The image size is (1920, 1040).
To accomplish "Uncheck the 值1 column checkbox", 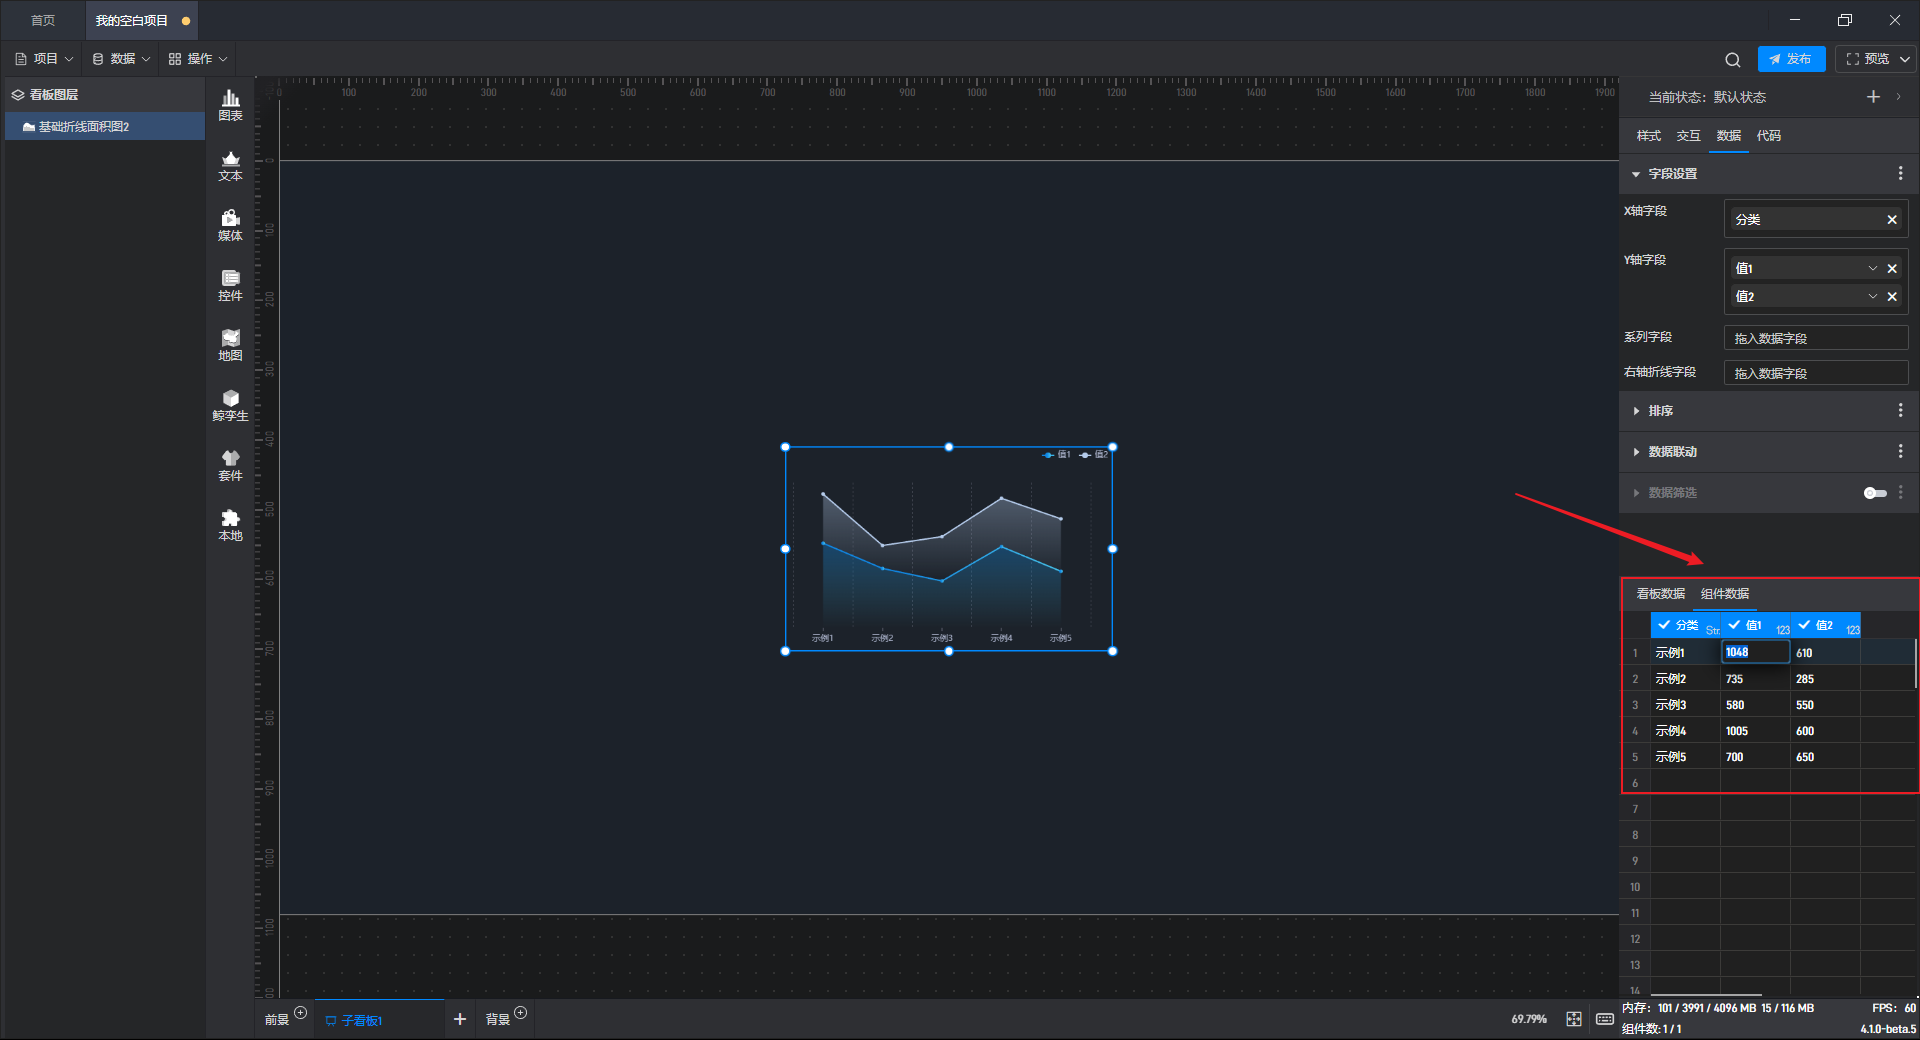I will (1734, 625).
